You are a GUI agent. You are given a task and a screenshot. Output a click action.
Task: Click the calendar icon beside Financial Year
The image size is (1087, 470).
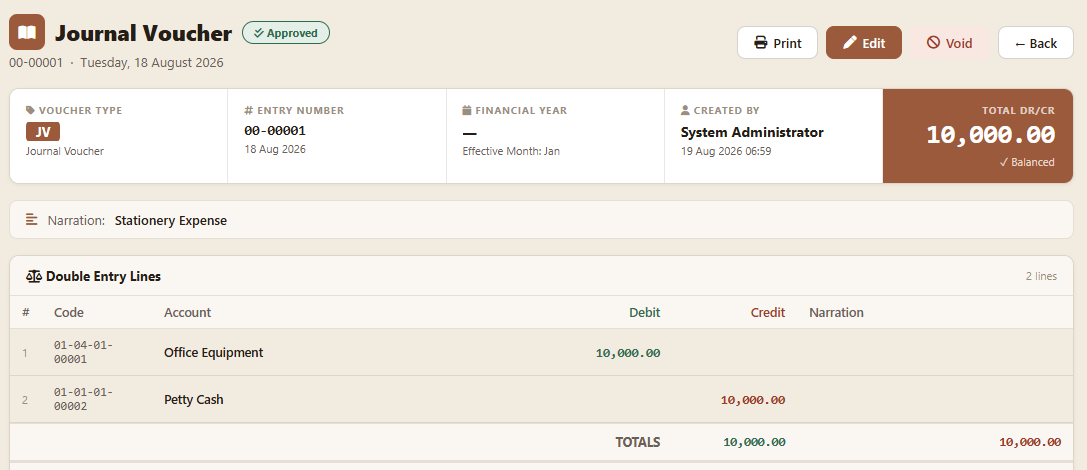[x=467, y=110]
